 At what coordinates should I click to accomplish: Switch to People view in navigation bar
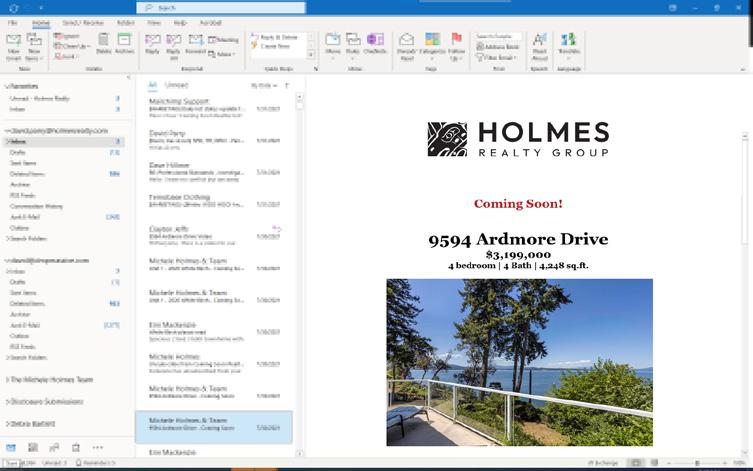click(54, 447)
